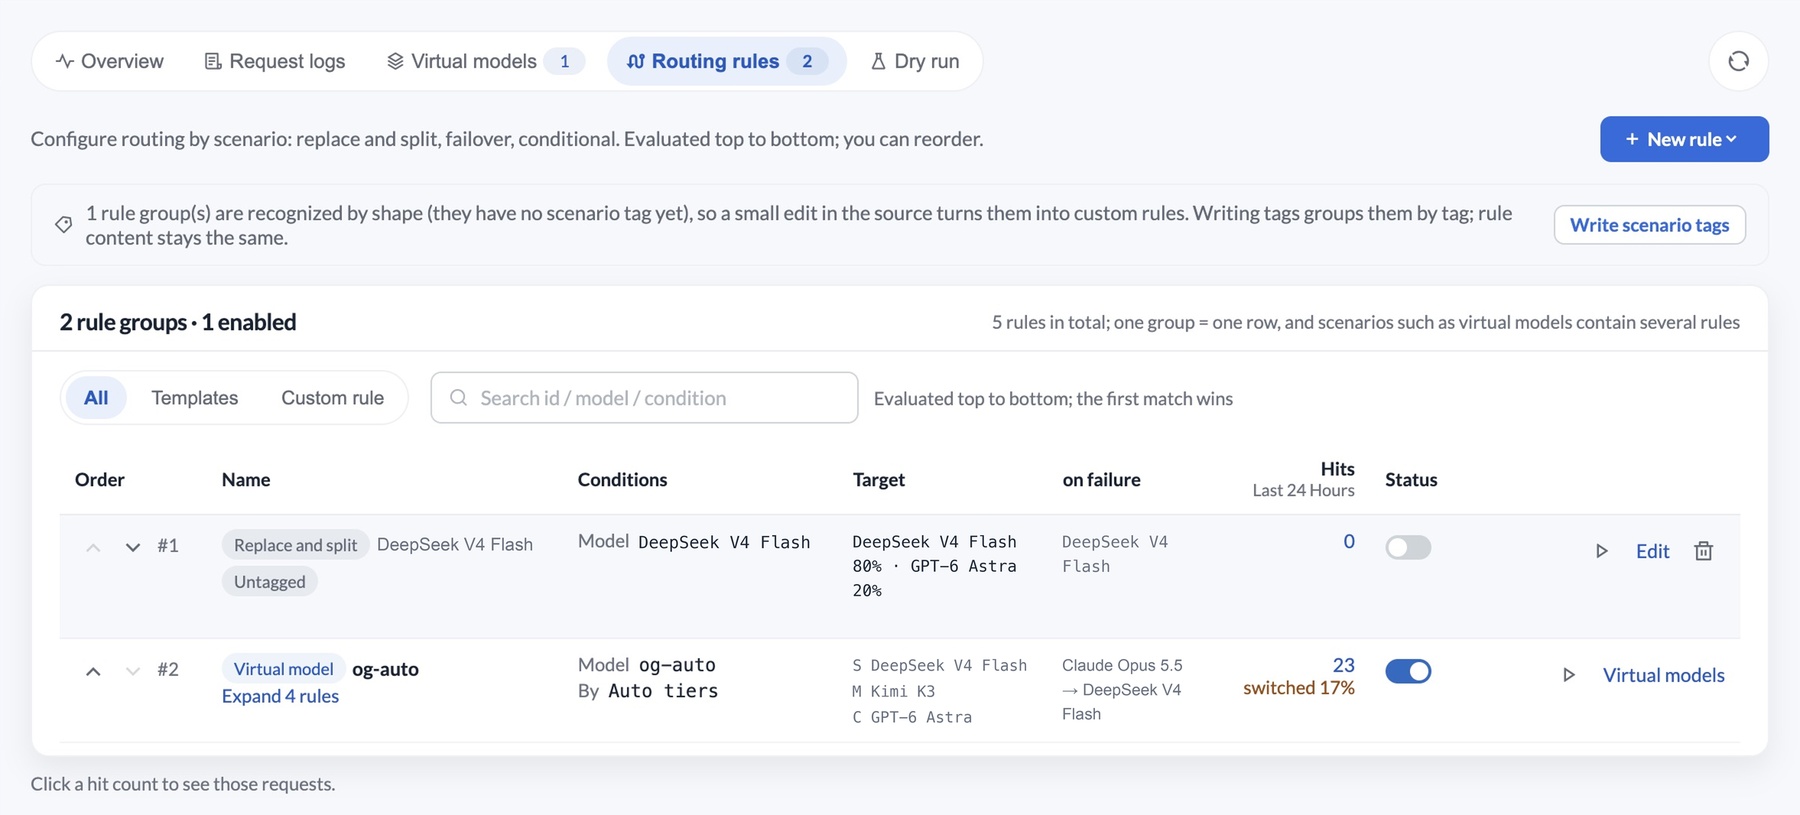Click Write scenario tags button

click(1649, 225)
